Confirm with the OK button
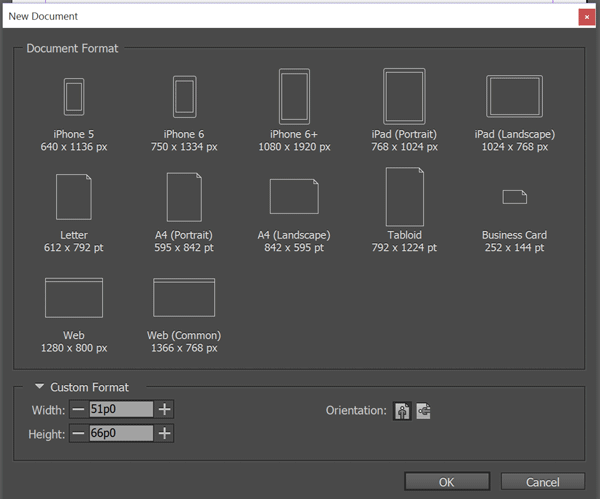Screen dimensions: 600x499 tap(447, 482)
